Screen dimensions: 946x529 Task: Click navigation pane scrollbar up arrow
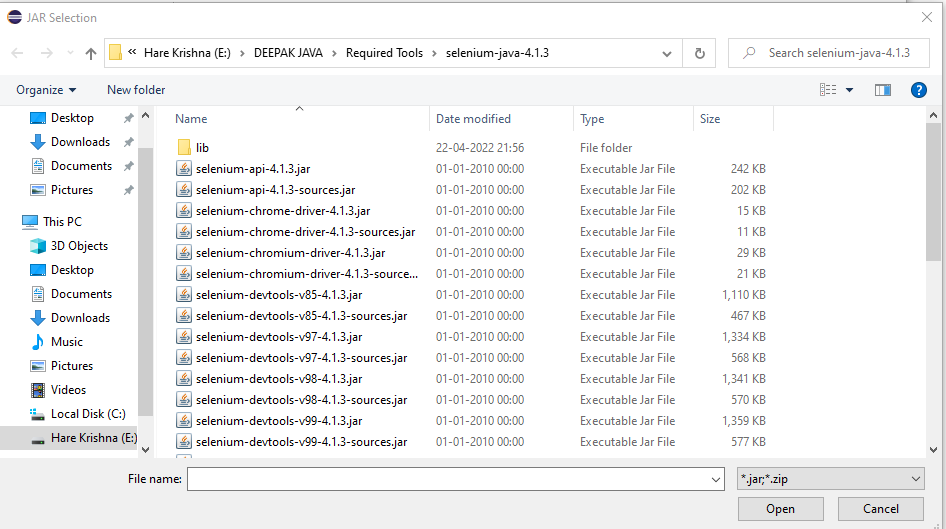[145, 115]
